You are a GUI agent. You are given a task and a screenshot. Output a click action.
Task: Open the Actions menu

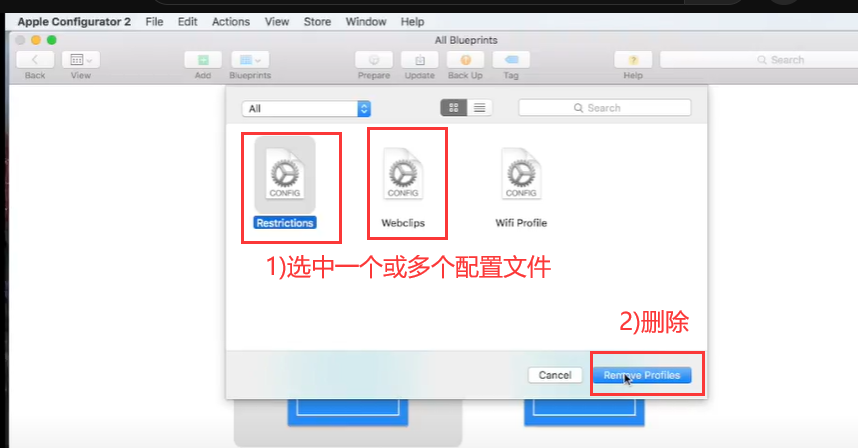[231, 22]
